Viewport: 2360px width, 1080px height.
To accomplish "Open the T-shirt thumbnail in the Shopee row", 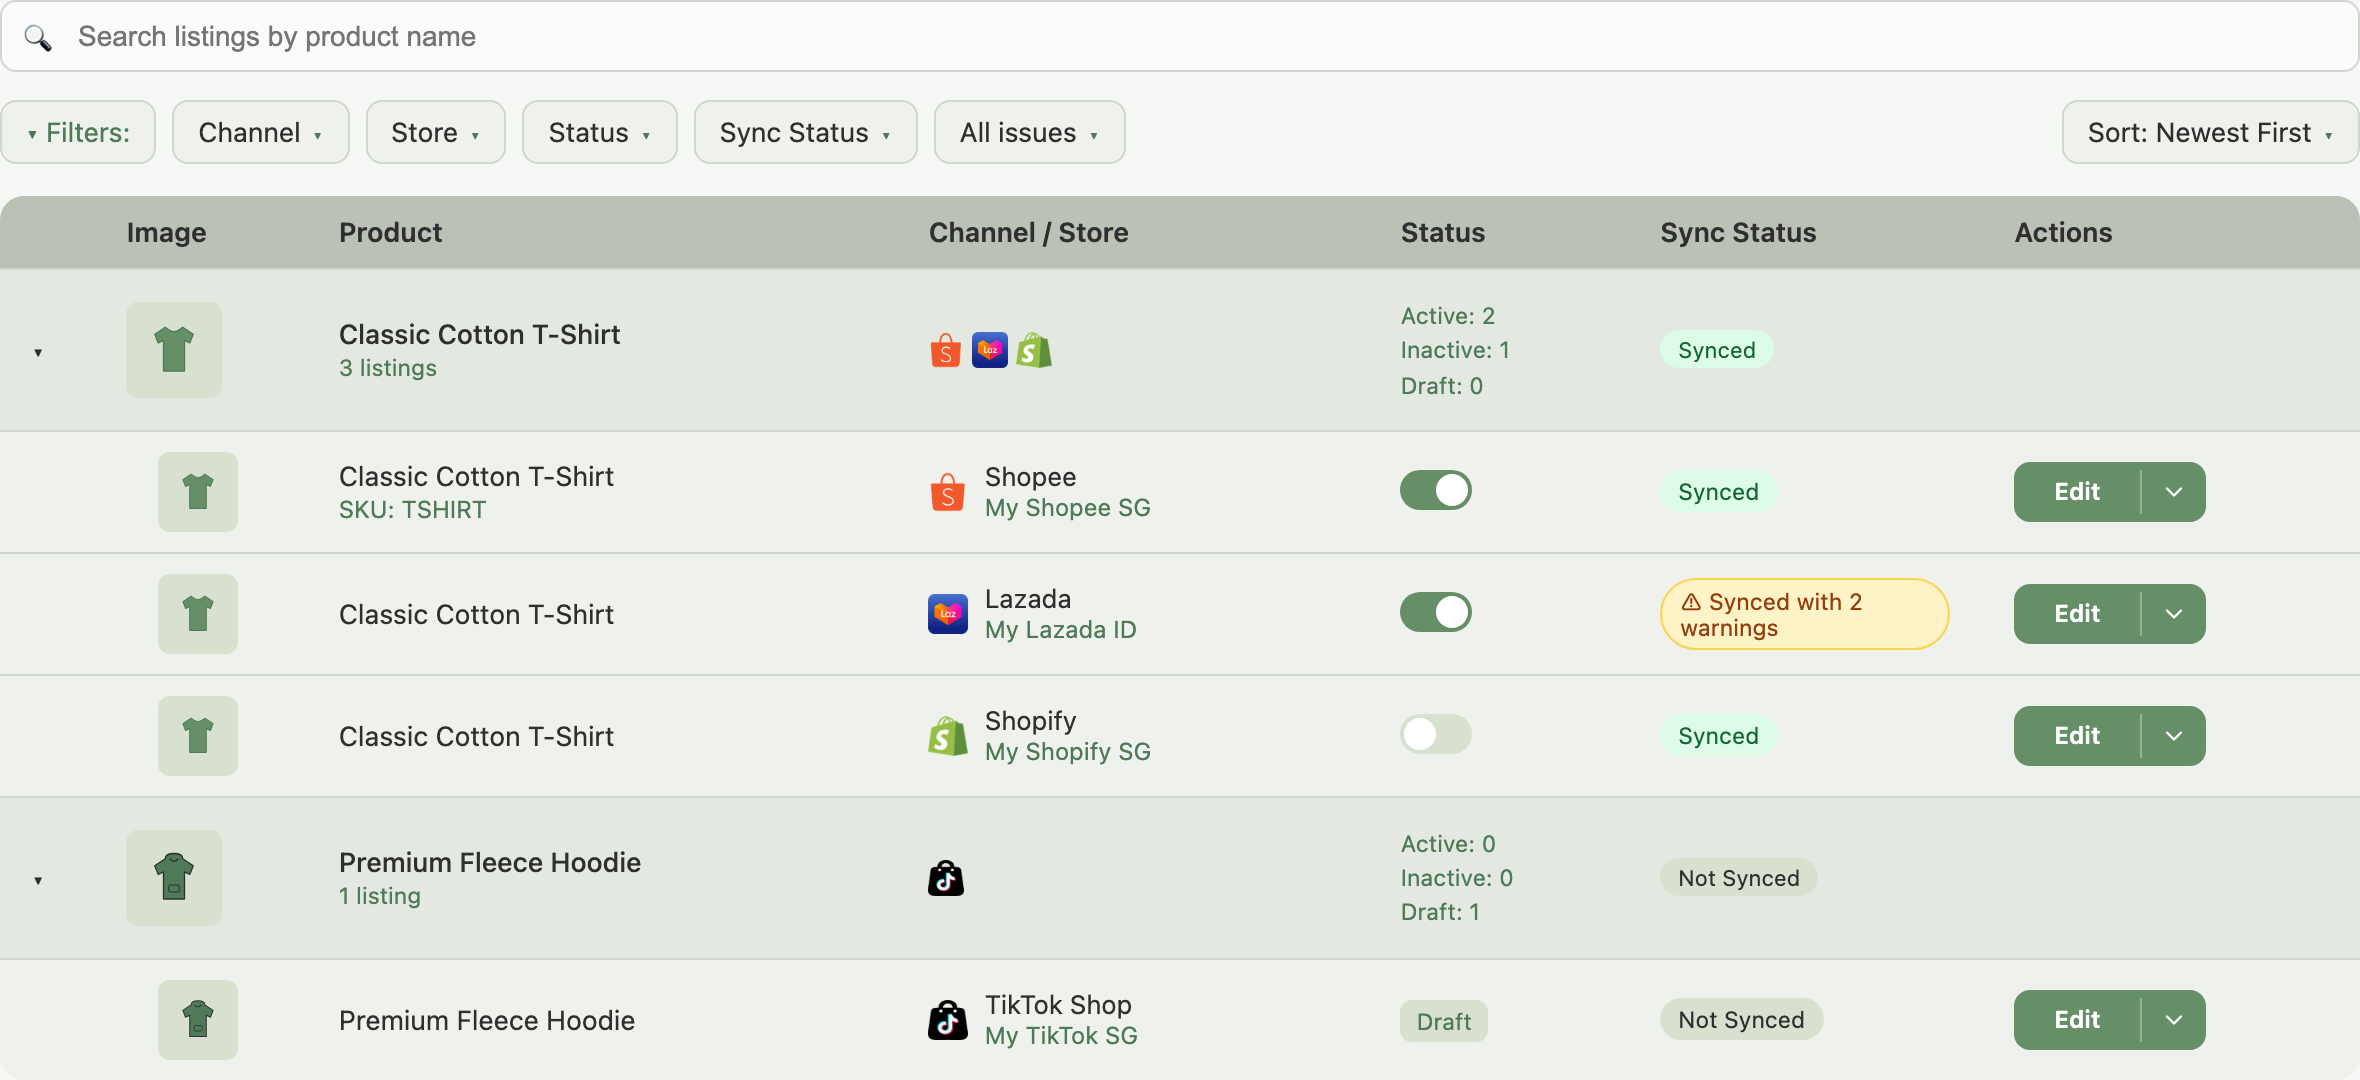I will pyautogui.click(x=198, y=492).
